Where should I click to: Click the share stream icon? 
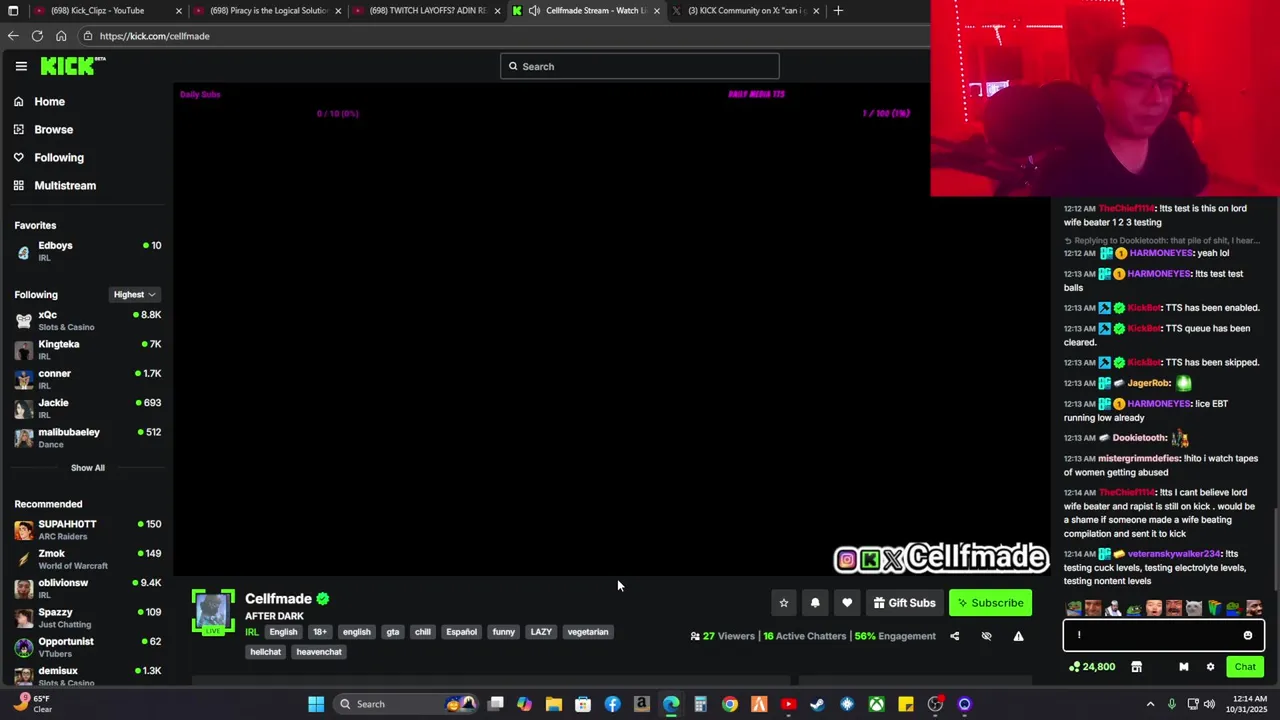point(954,636)
